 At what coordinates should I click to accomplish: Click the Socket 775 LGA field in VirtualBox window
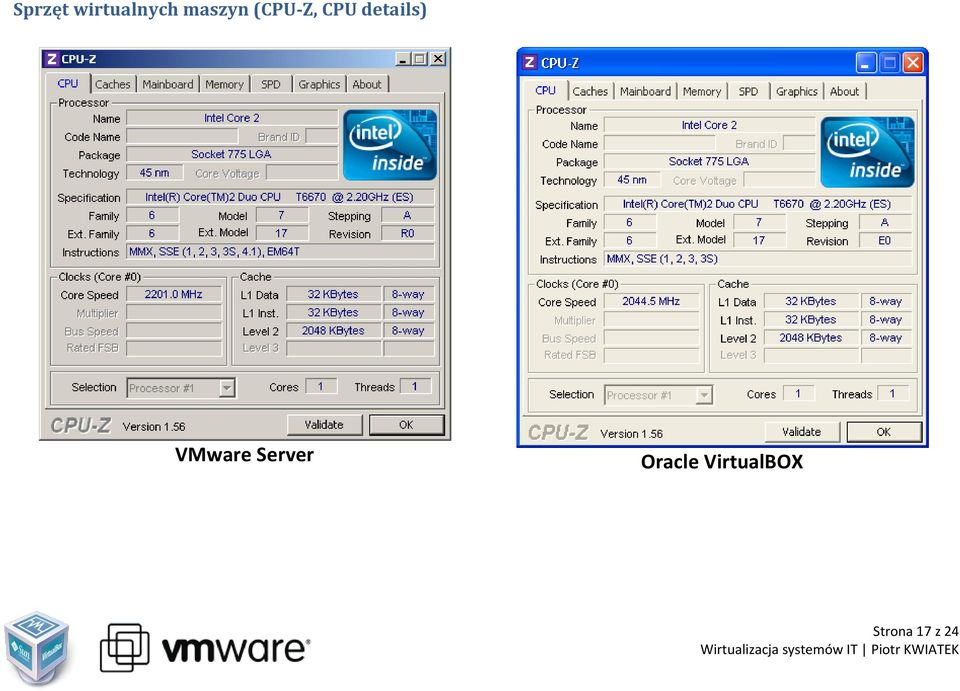710,162
